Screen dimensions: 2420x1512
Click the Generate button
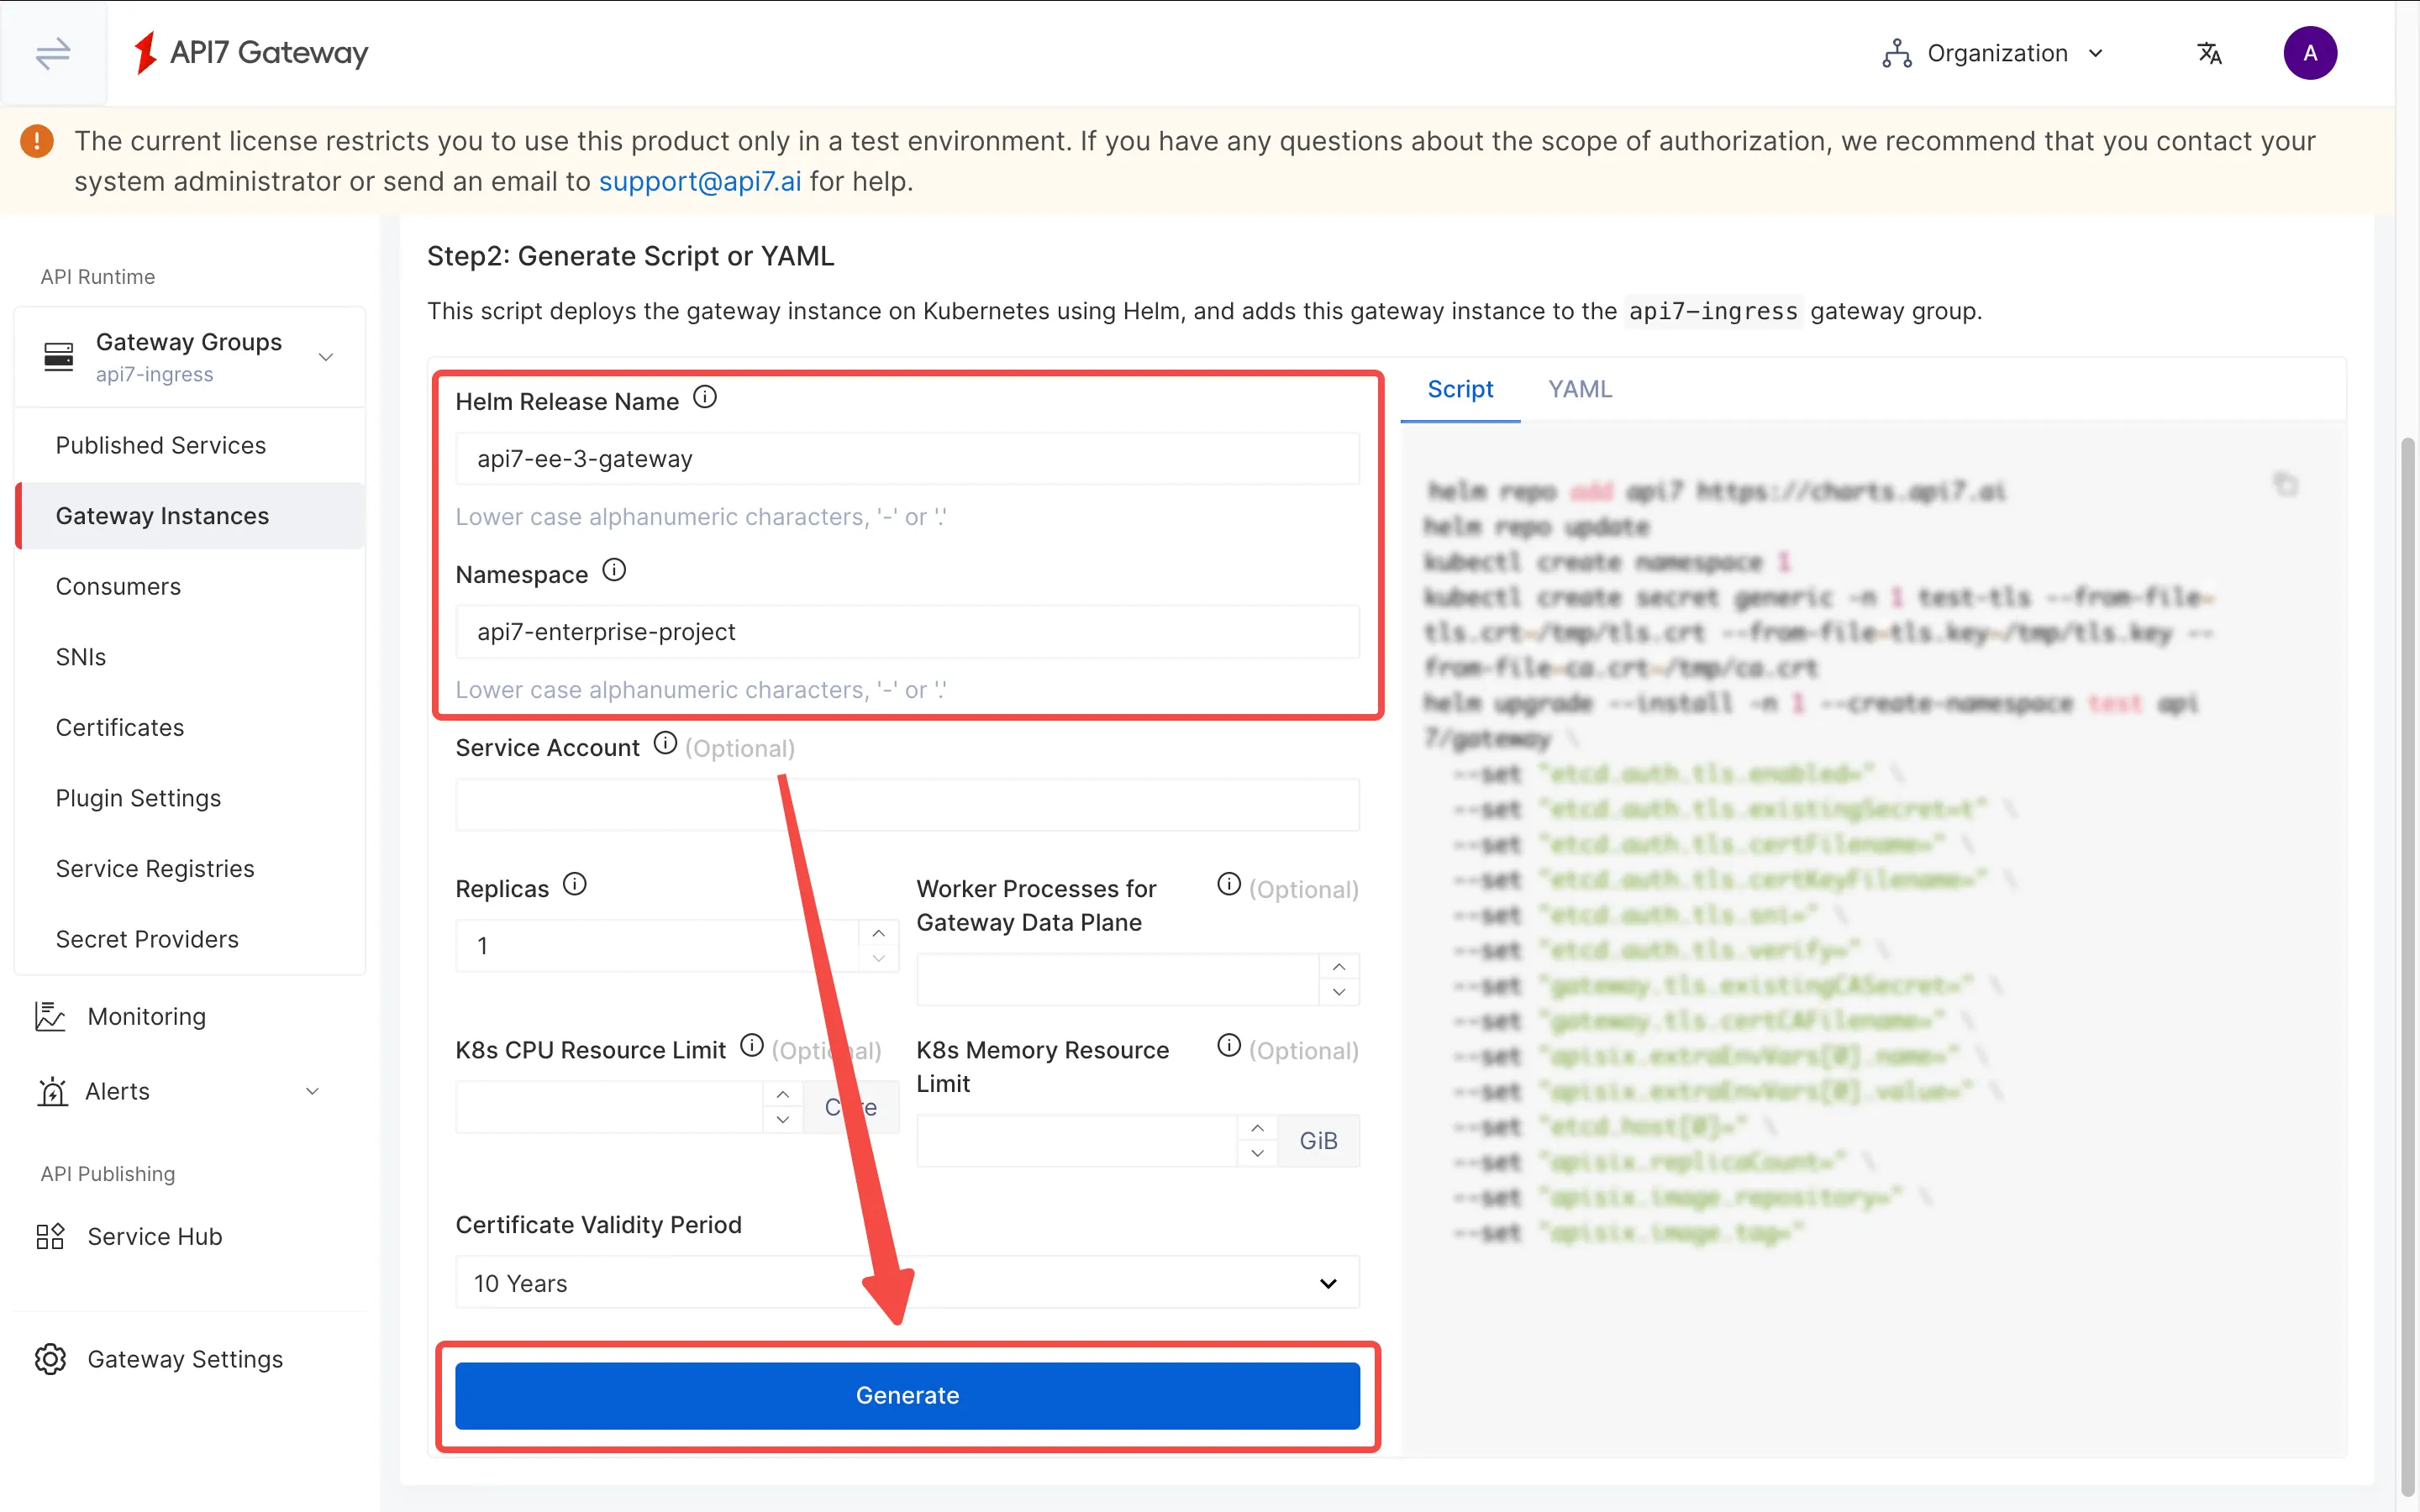906,1395
